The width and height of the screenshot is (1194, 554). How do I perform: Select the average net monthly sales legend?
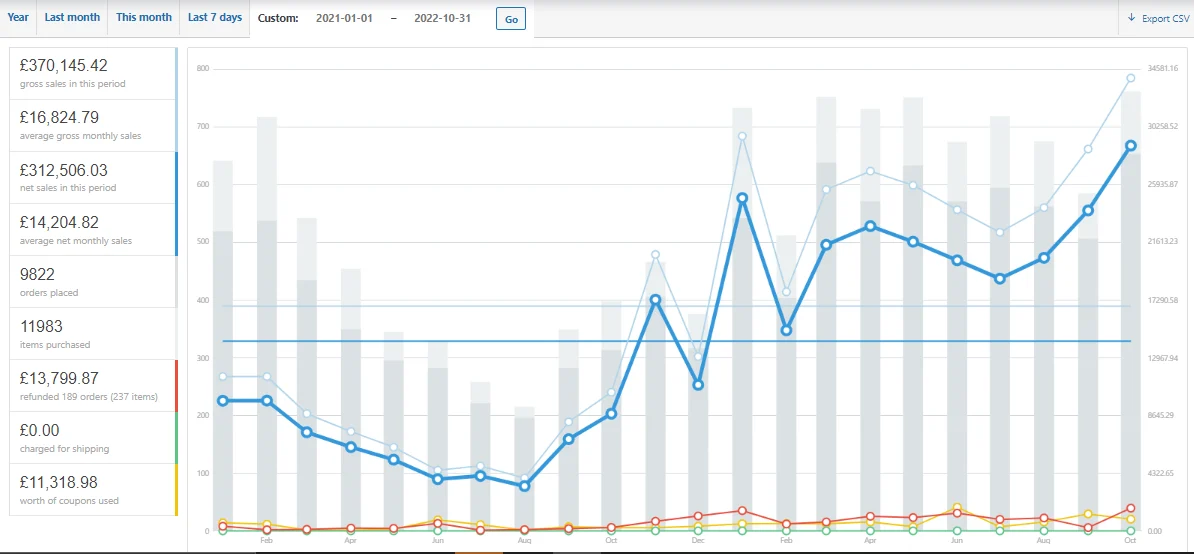[93, 230]
